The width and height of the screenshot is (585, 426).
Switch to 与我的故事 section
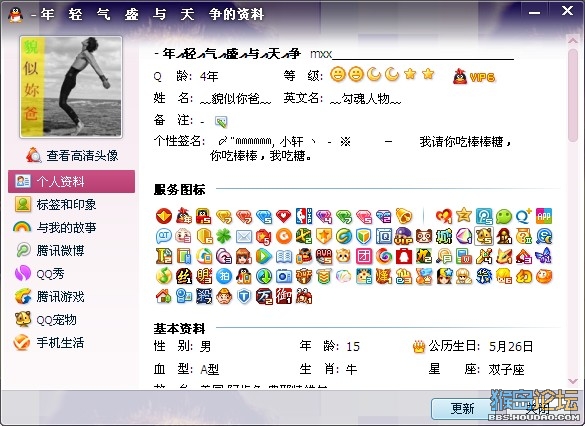click(54, 228)
